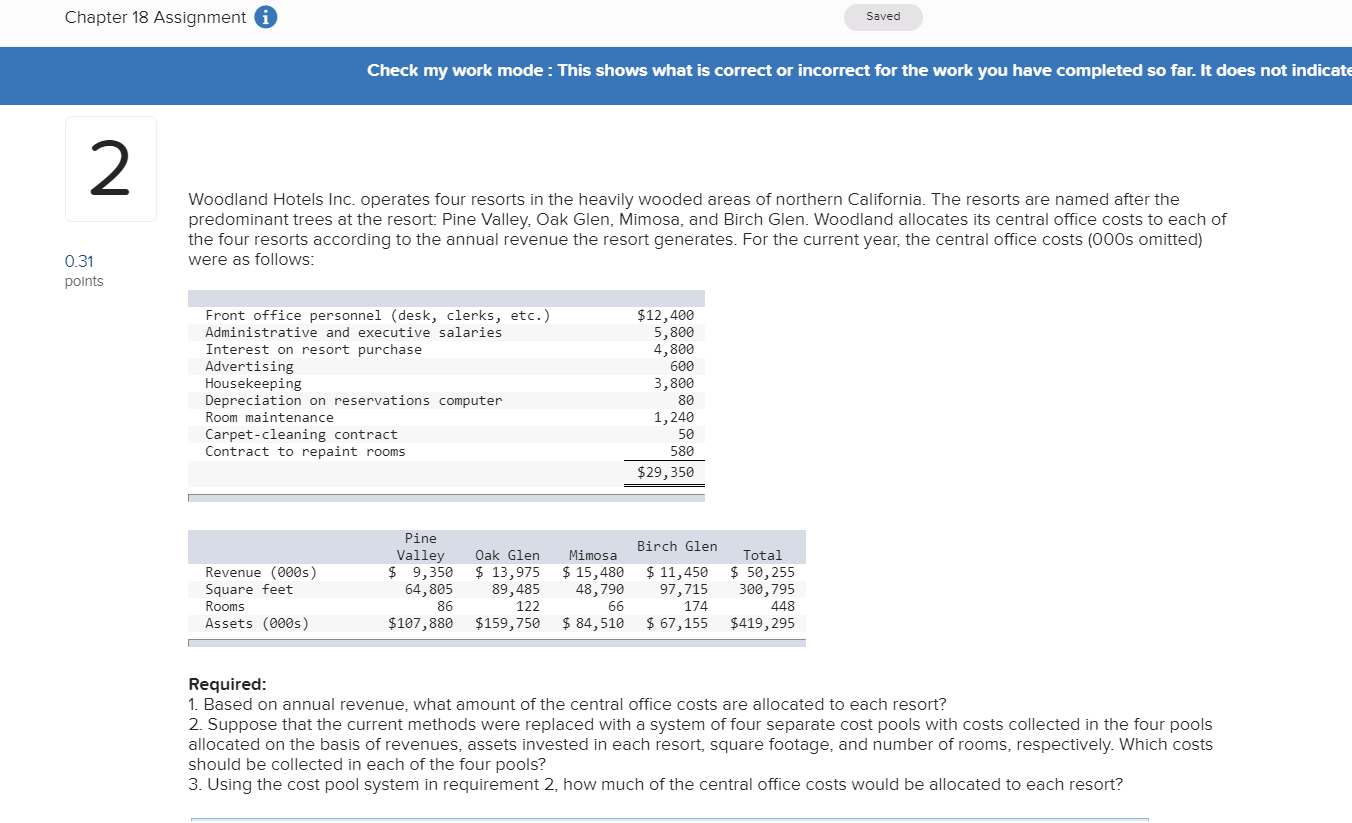Click requirement 3 about cost pool system
The height and width of the screenshot is (823, 1352).
[655, 784]
